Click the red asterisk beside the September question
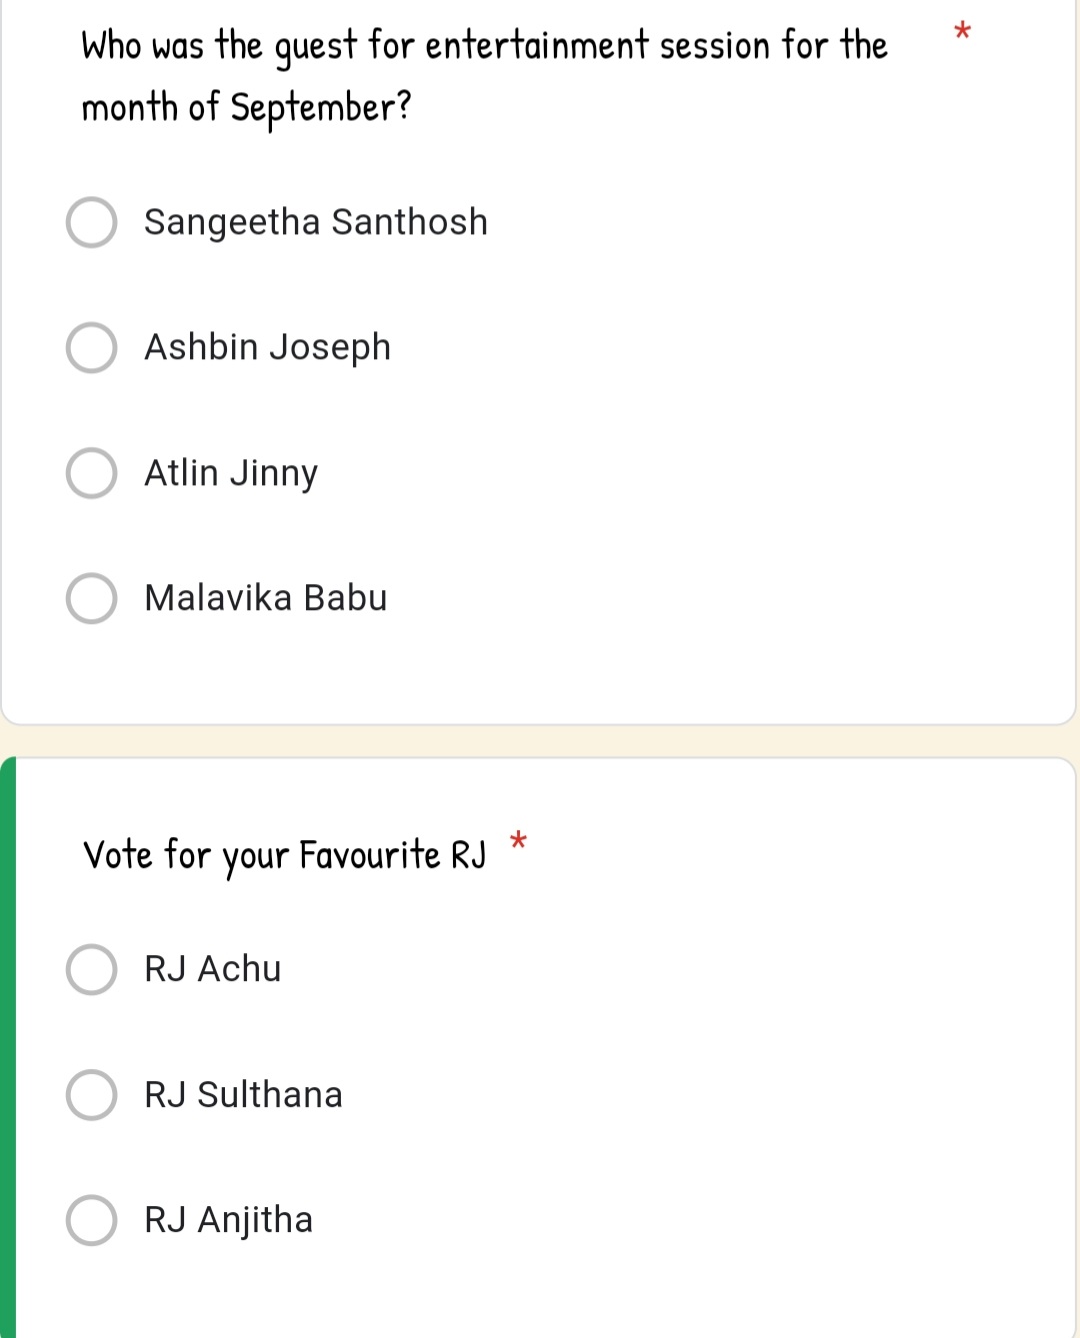 point(962,31)
